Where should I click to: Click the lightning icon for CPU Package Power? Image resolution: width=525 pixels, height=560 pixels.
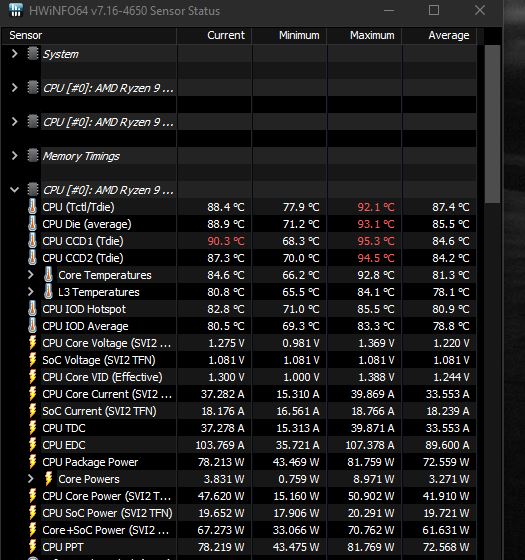[32, 461]
